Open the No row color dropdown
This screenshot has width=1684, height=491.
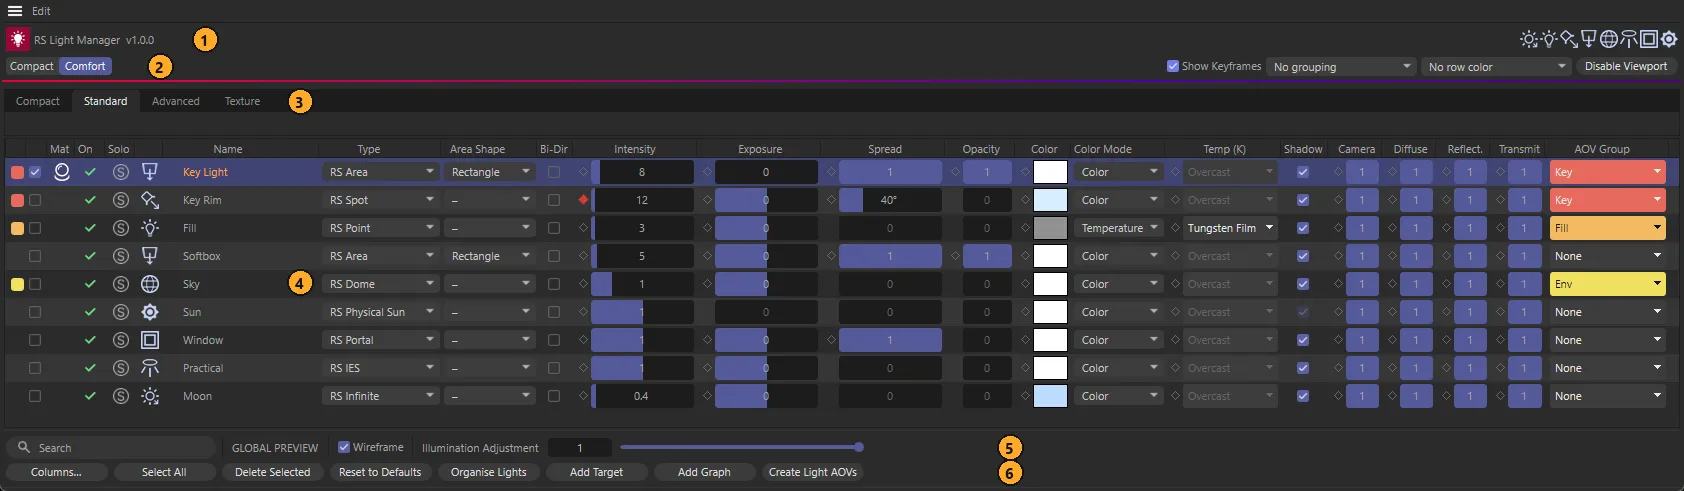(x=1496, y=67)
